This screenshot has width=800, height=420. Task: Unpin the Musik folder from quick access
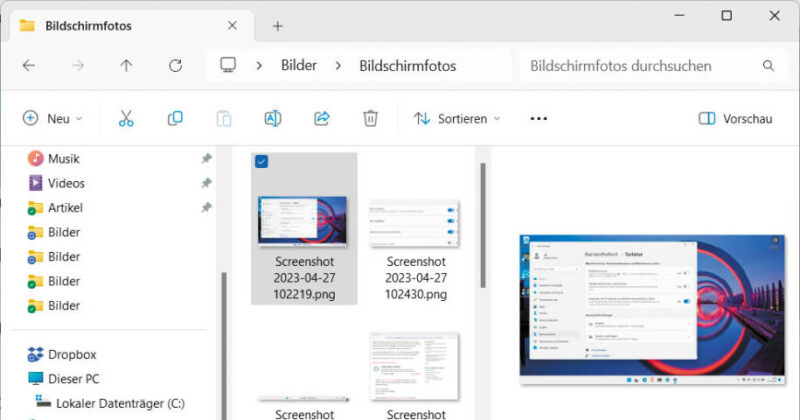click(x=206, y=159)
